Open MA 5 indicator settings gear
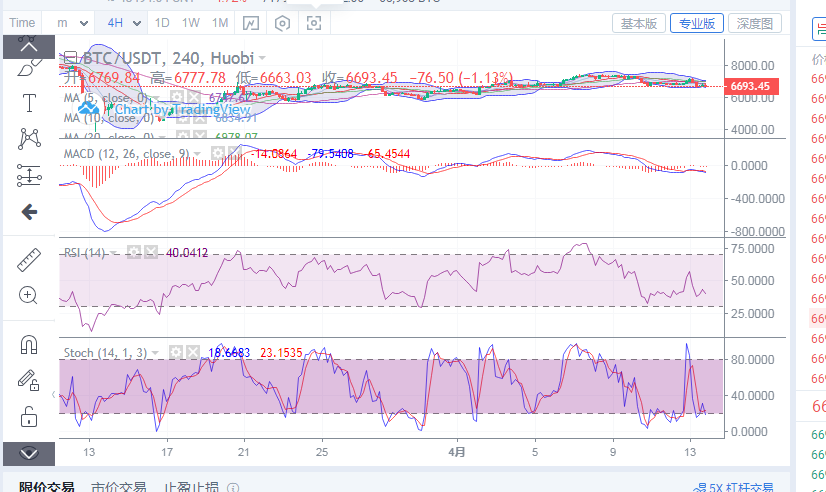 [x=176, y=97]
